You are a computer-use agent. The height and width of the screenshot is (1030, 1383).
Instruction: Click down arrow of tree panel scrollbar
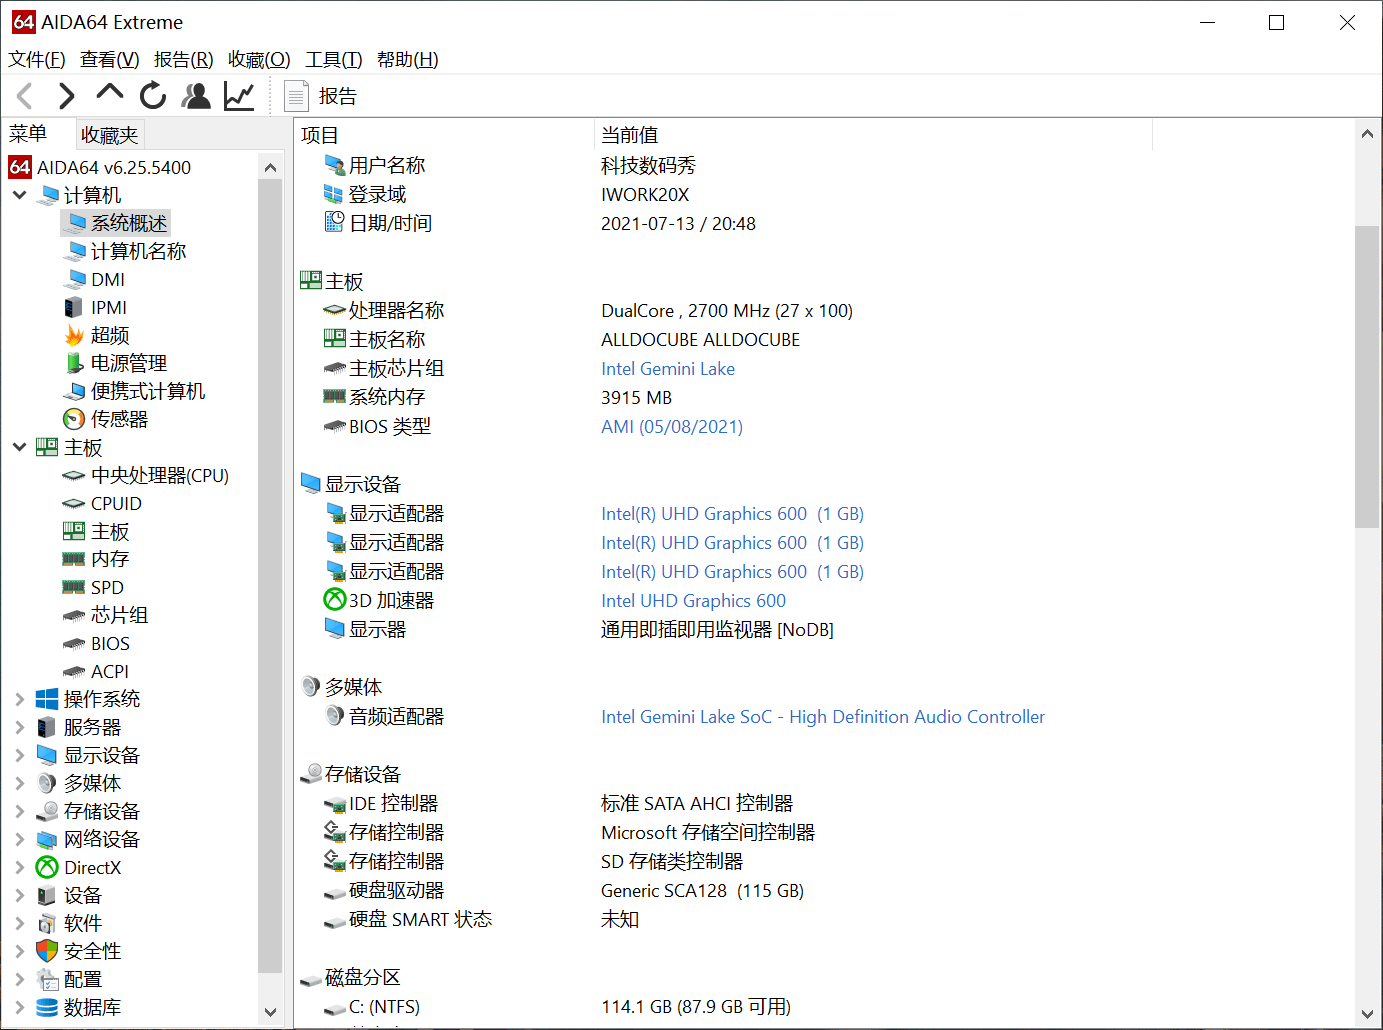(270, 1012)
